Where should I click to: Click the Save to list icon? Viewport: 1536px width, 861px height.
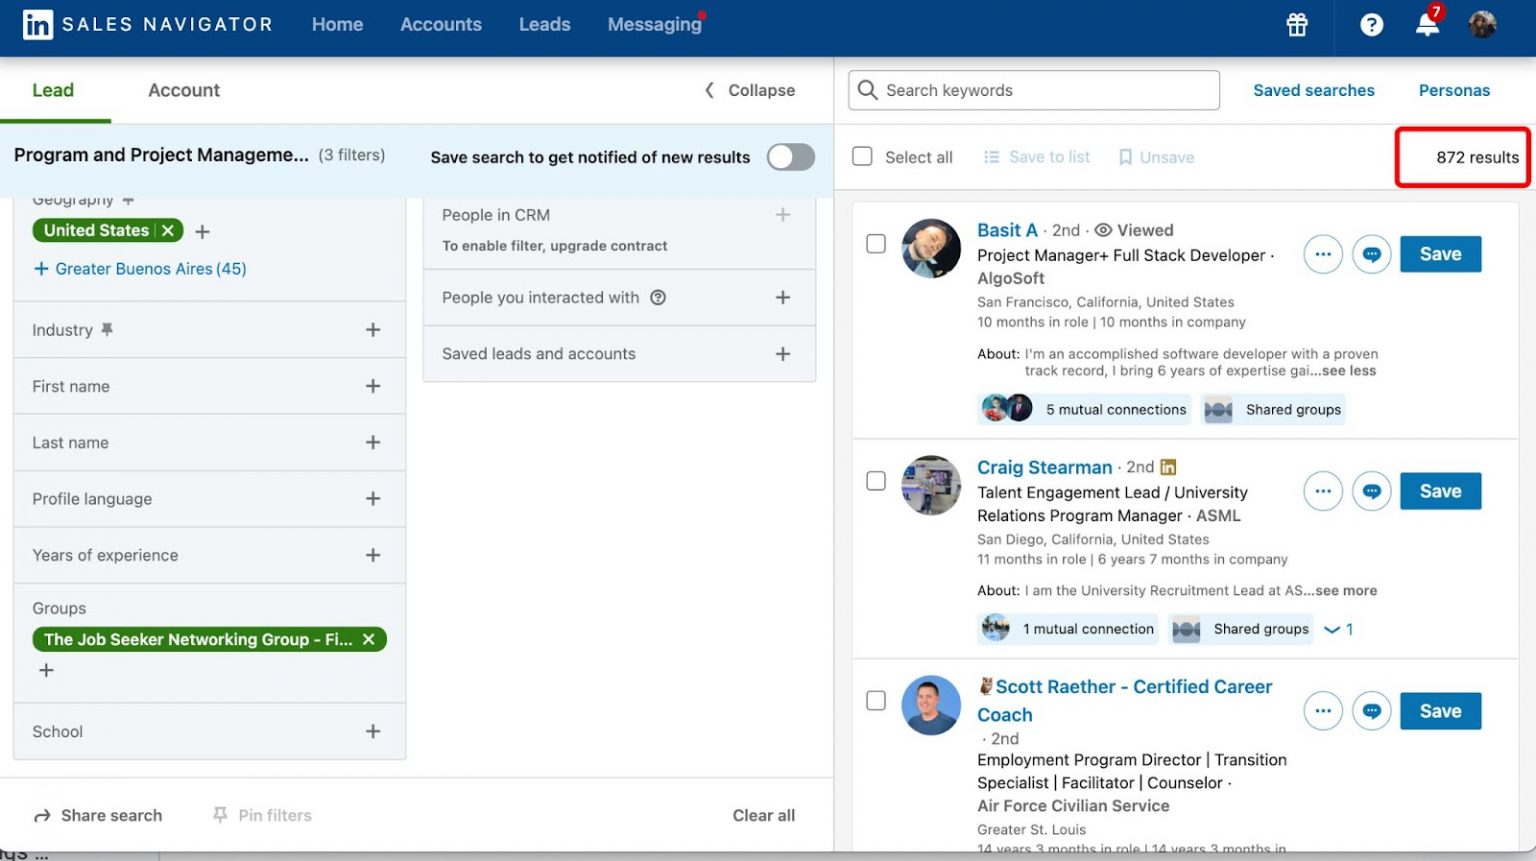pyautogui.click(x=991, y=157)
